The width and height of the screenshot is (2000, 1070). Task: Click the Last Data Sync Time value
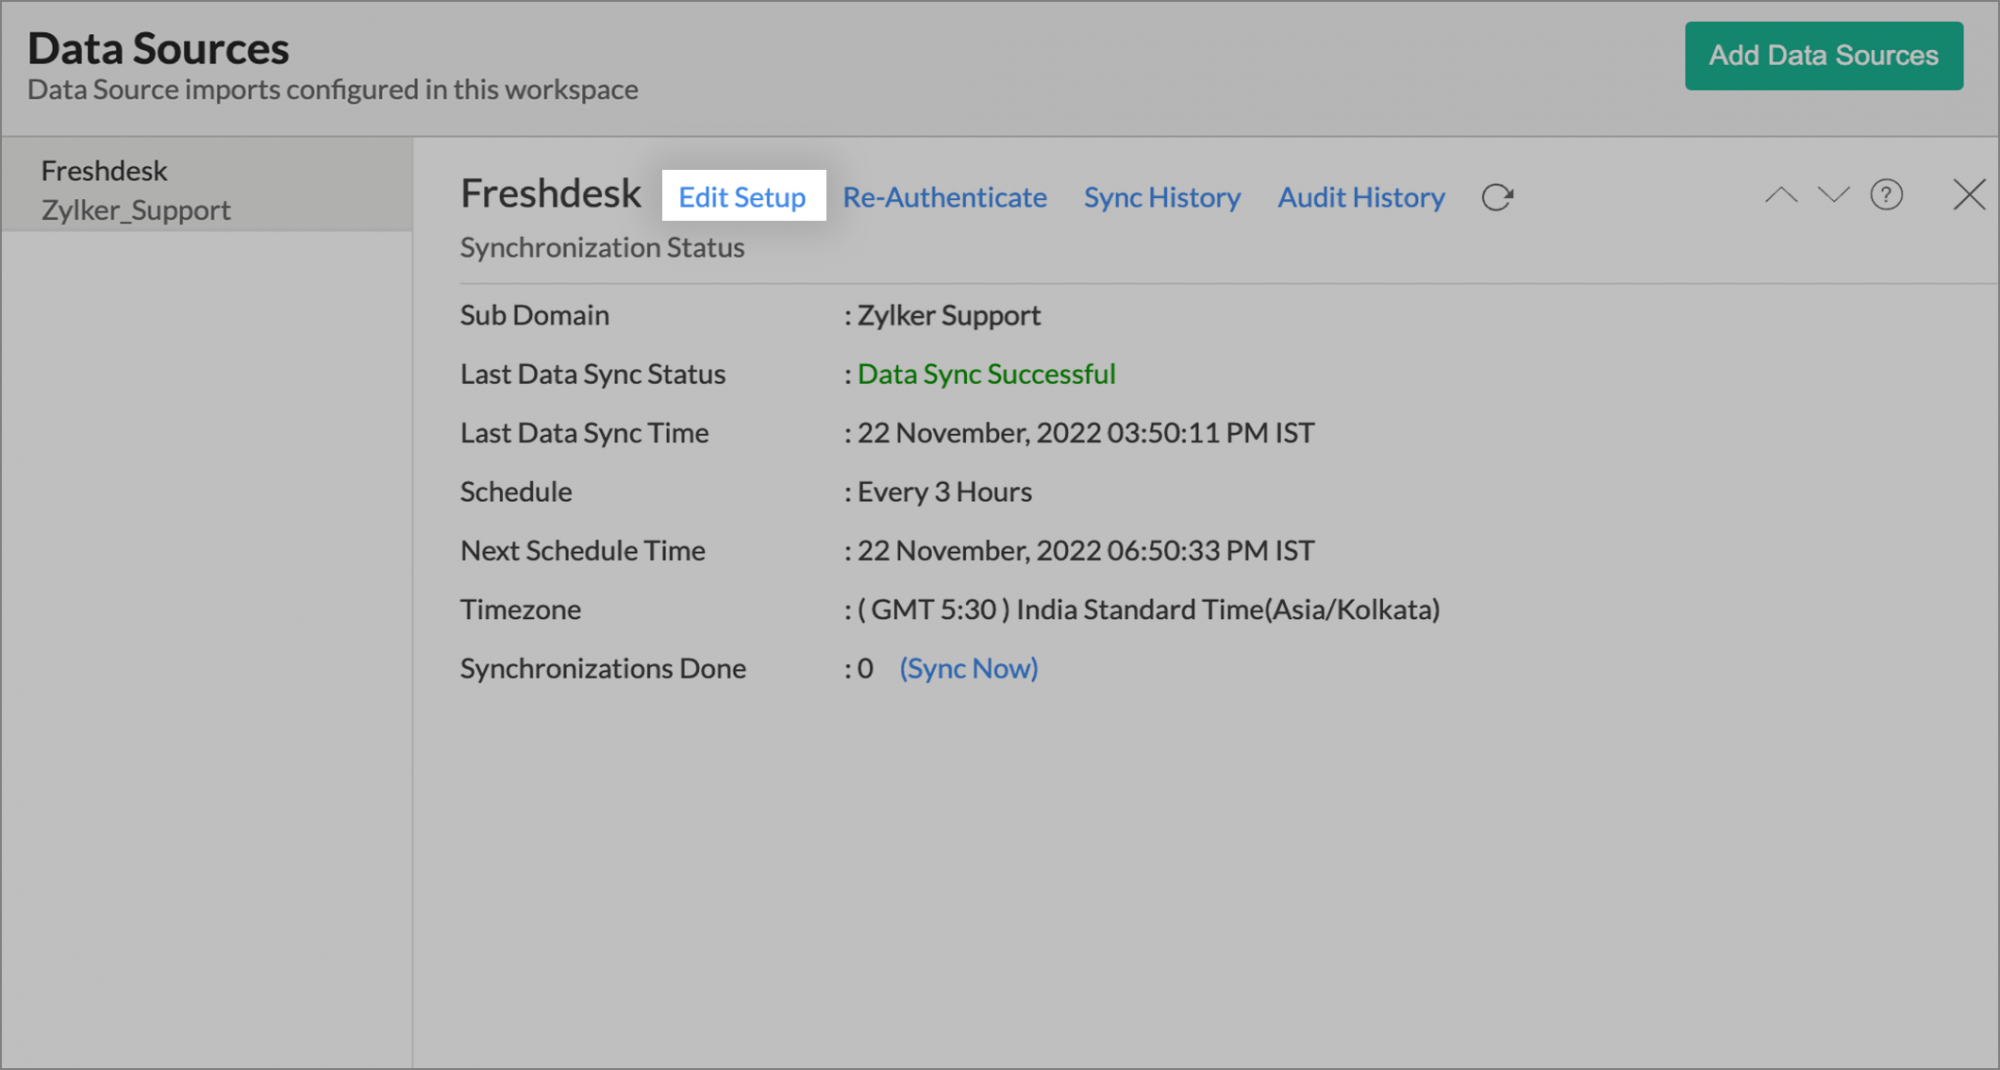[1086, 433]
